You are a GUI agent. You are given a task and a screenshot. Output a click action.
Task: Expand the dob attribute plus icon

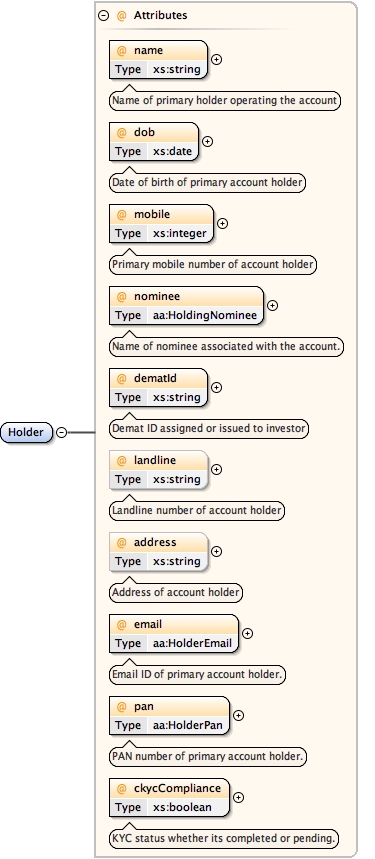pyautogui.click(x=207, y=141)
